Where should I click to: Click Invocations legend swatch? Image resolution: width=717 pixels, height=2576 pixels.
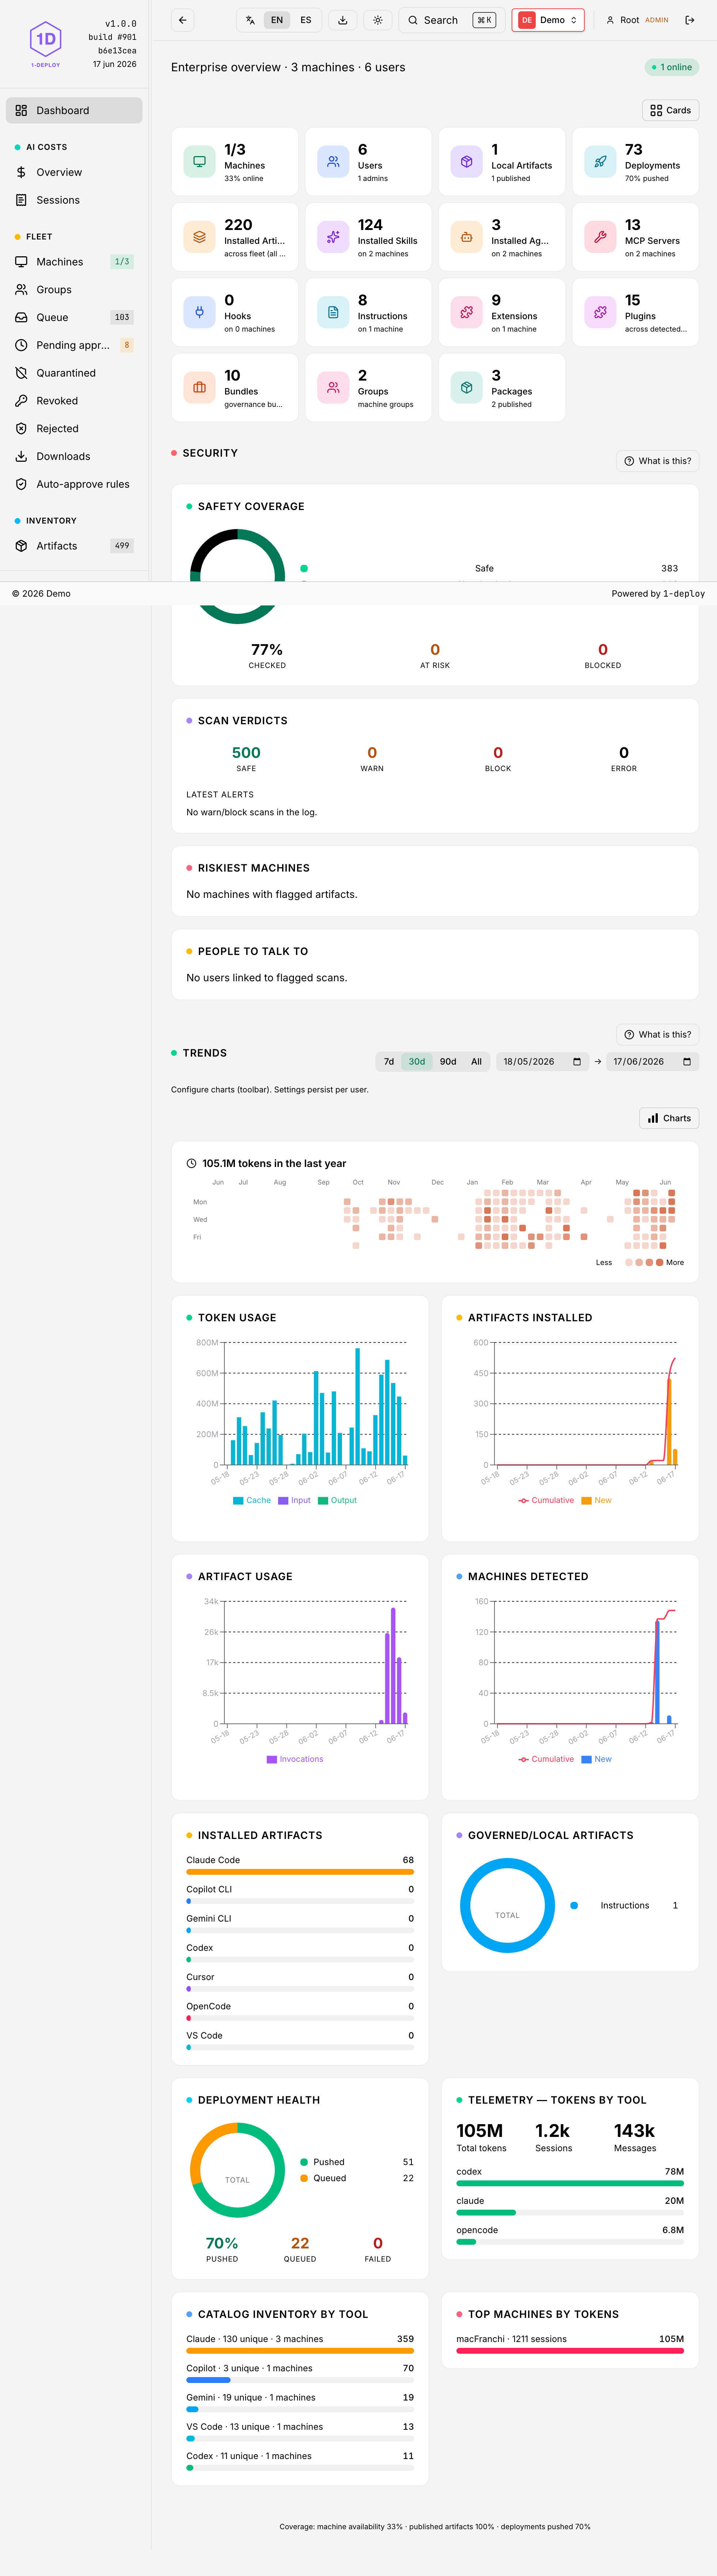[x=272, y=1759]
